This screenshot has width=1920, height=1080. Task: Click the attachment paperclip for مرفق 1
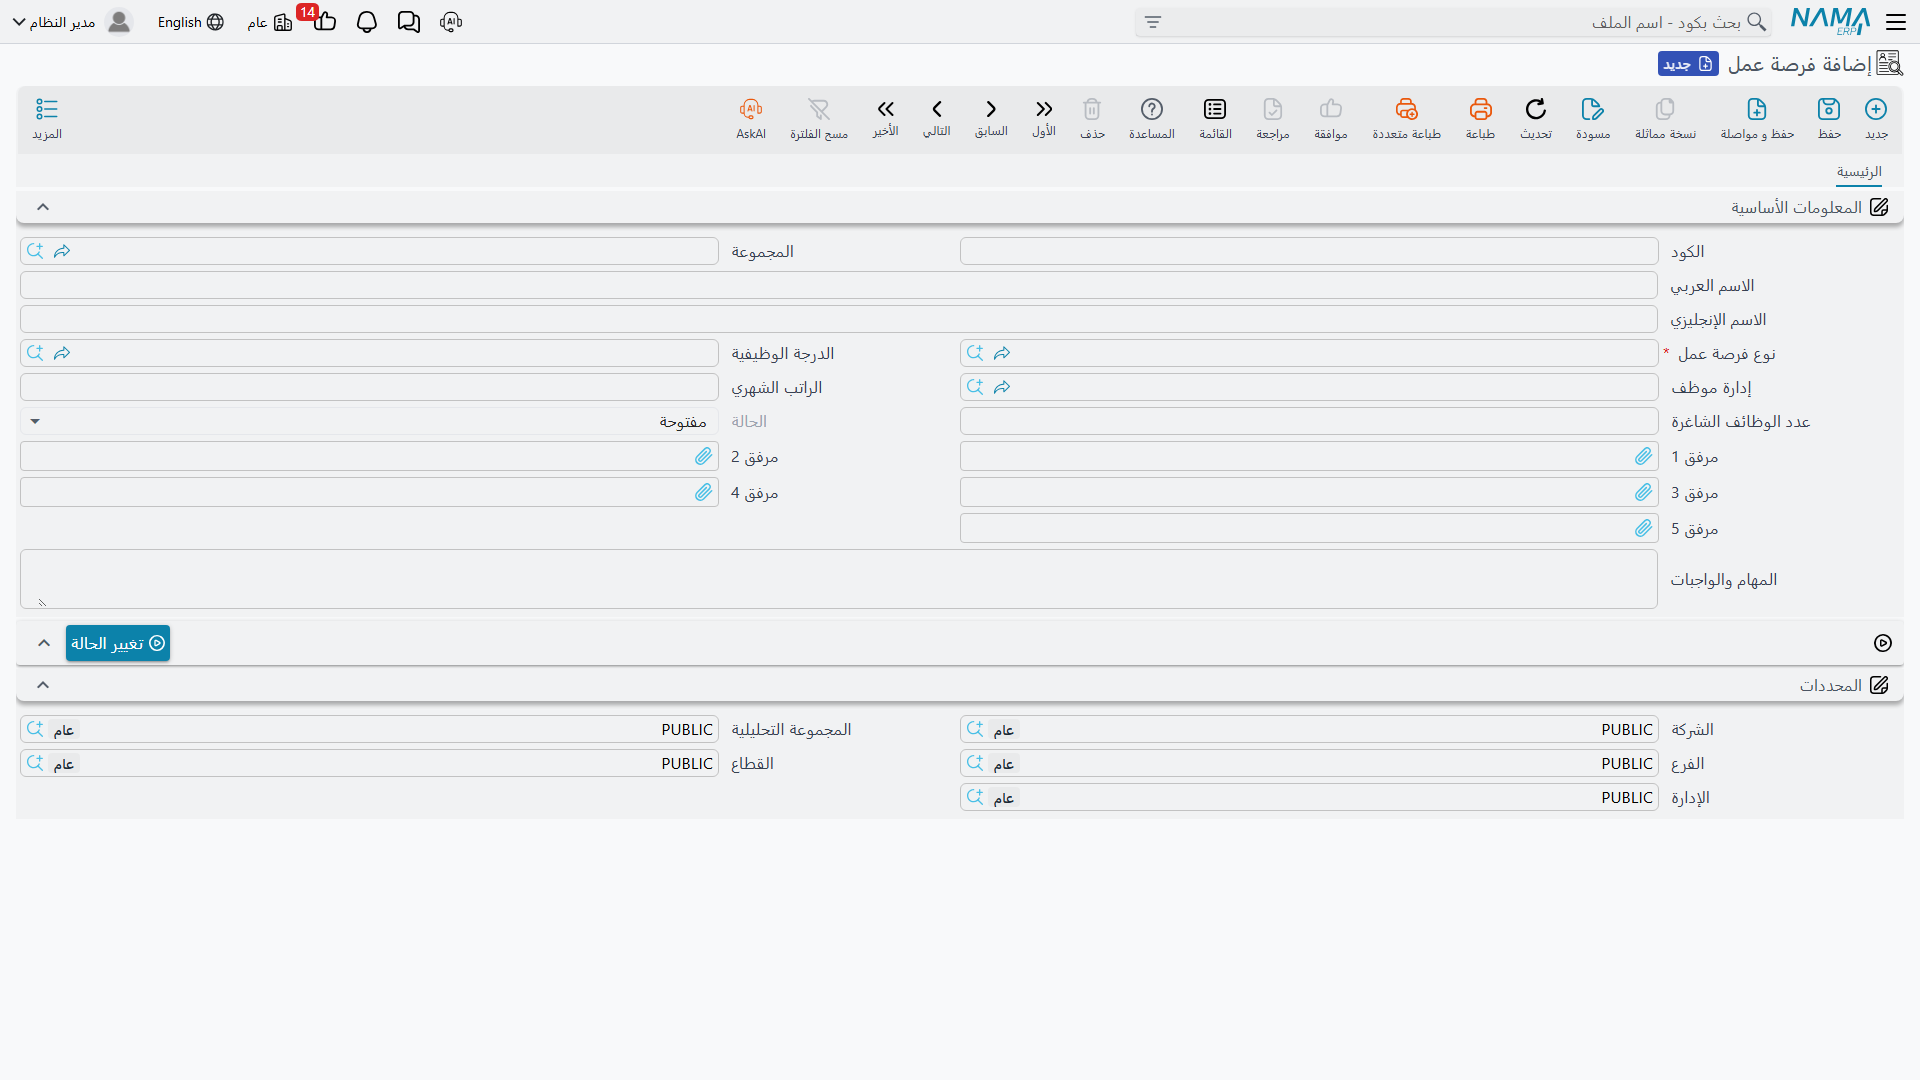click(x=1643, y=457)
